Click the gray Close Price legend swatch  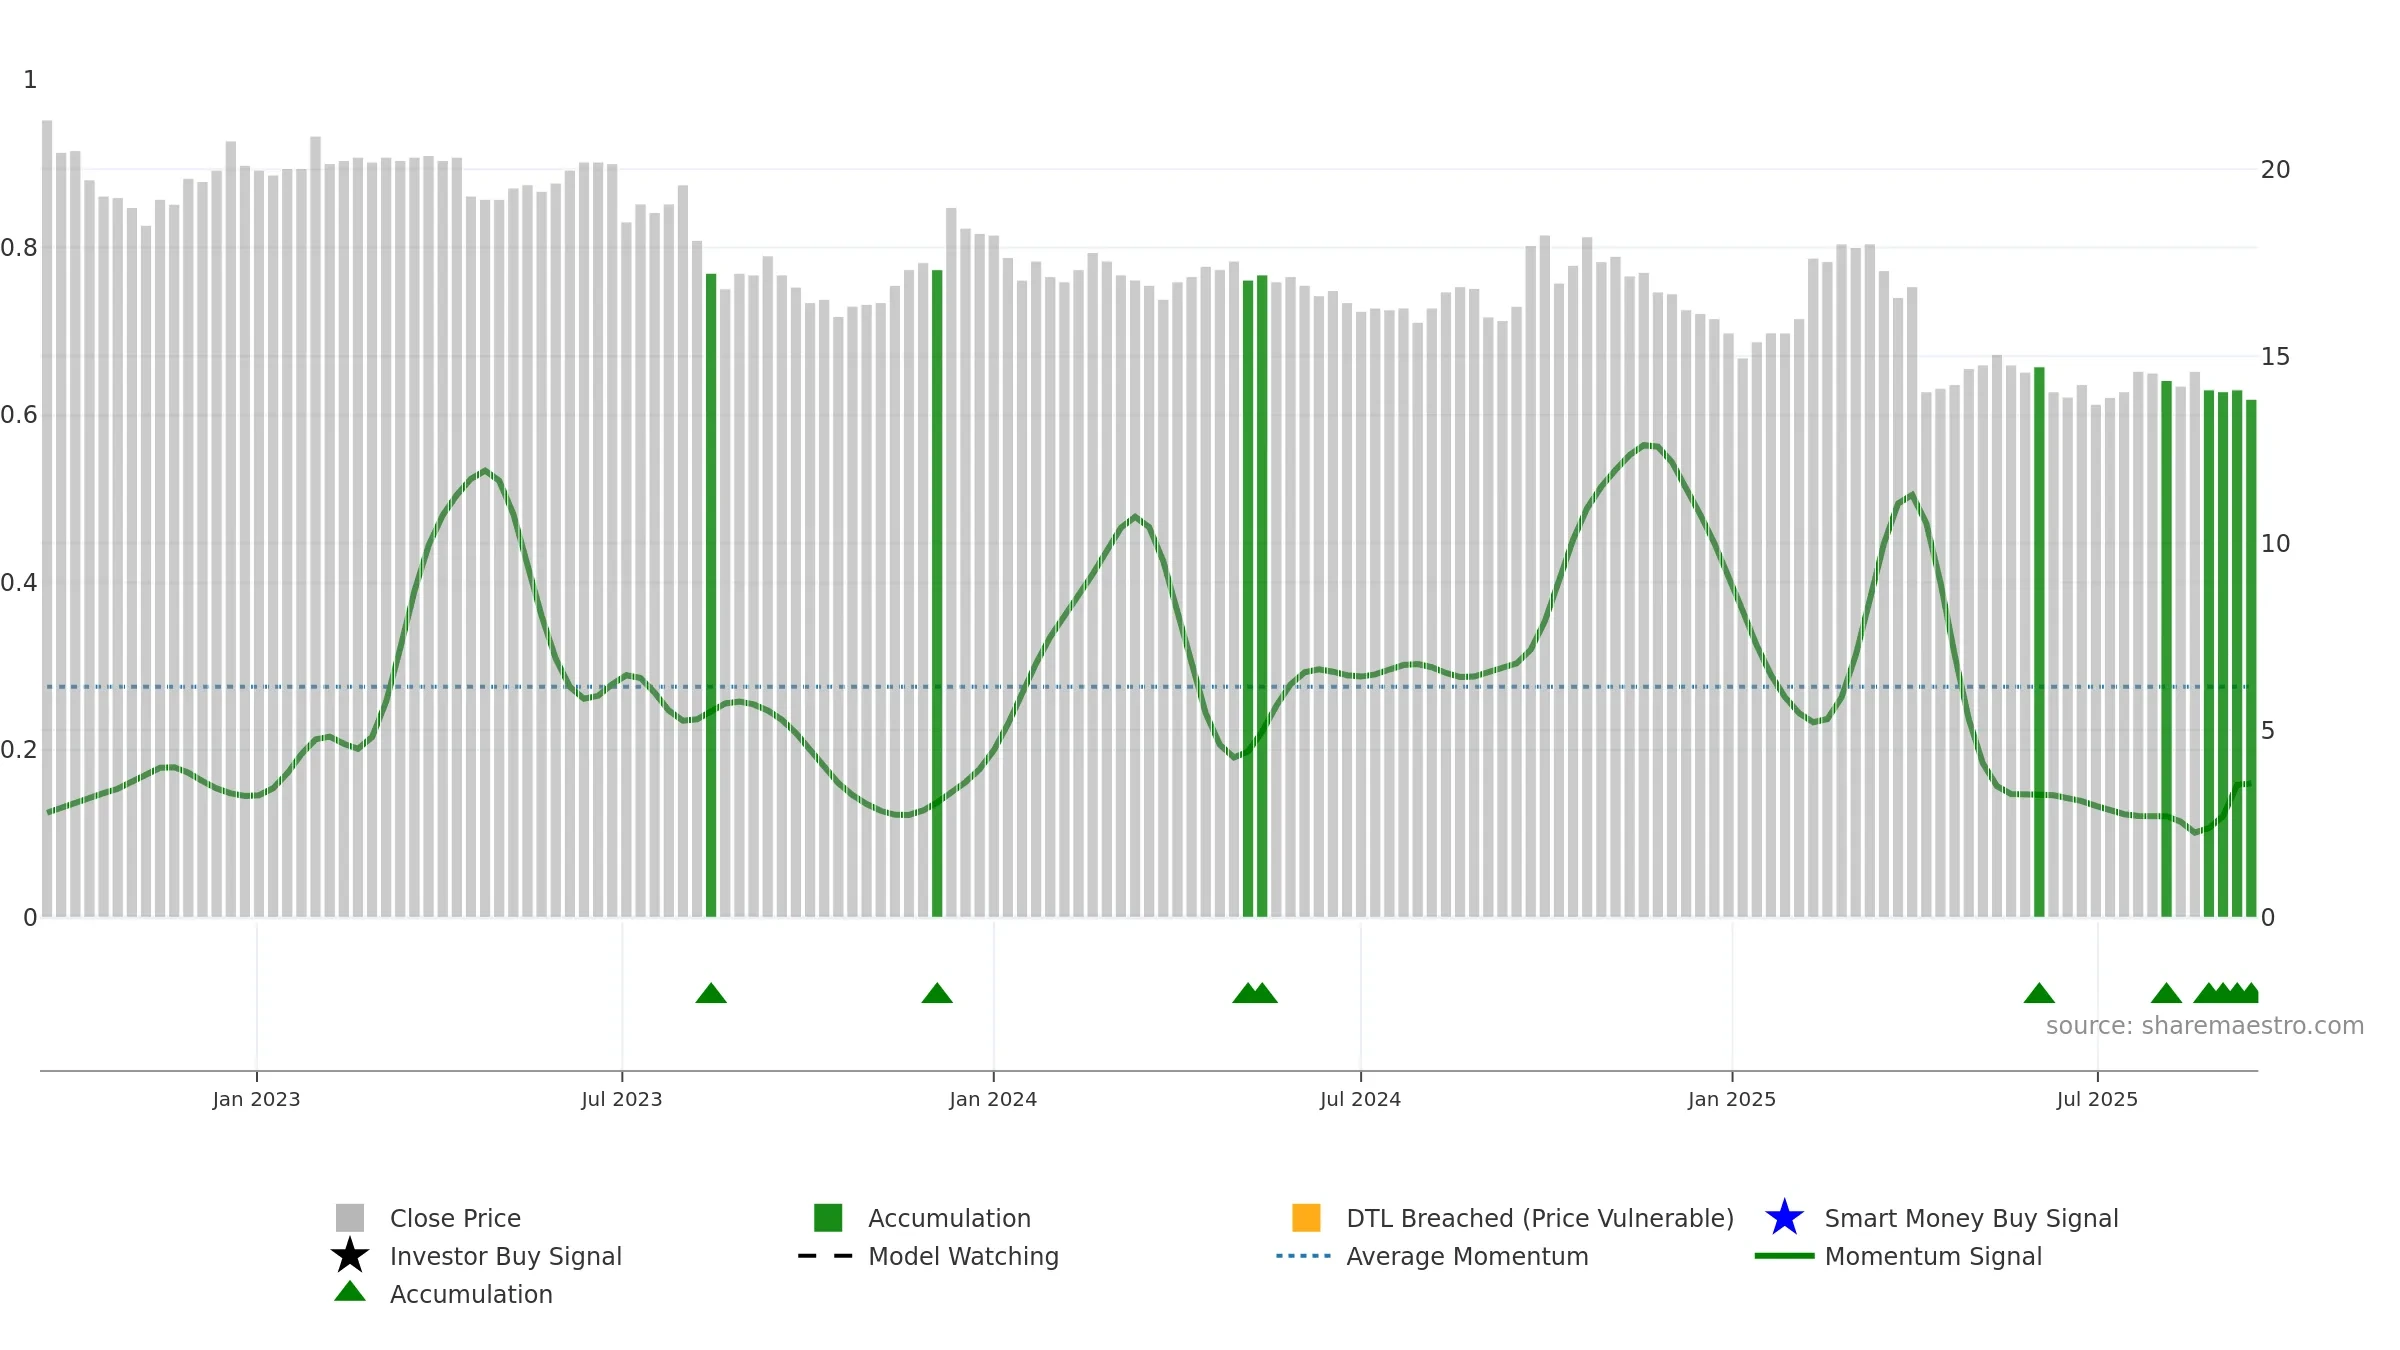[350, 1218]
